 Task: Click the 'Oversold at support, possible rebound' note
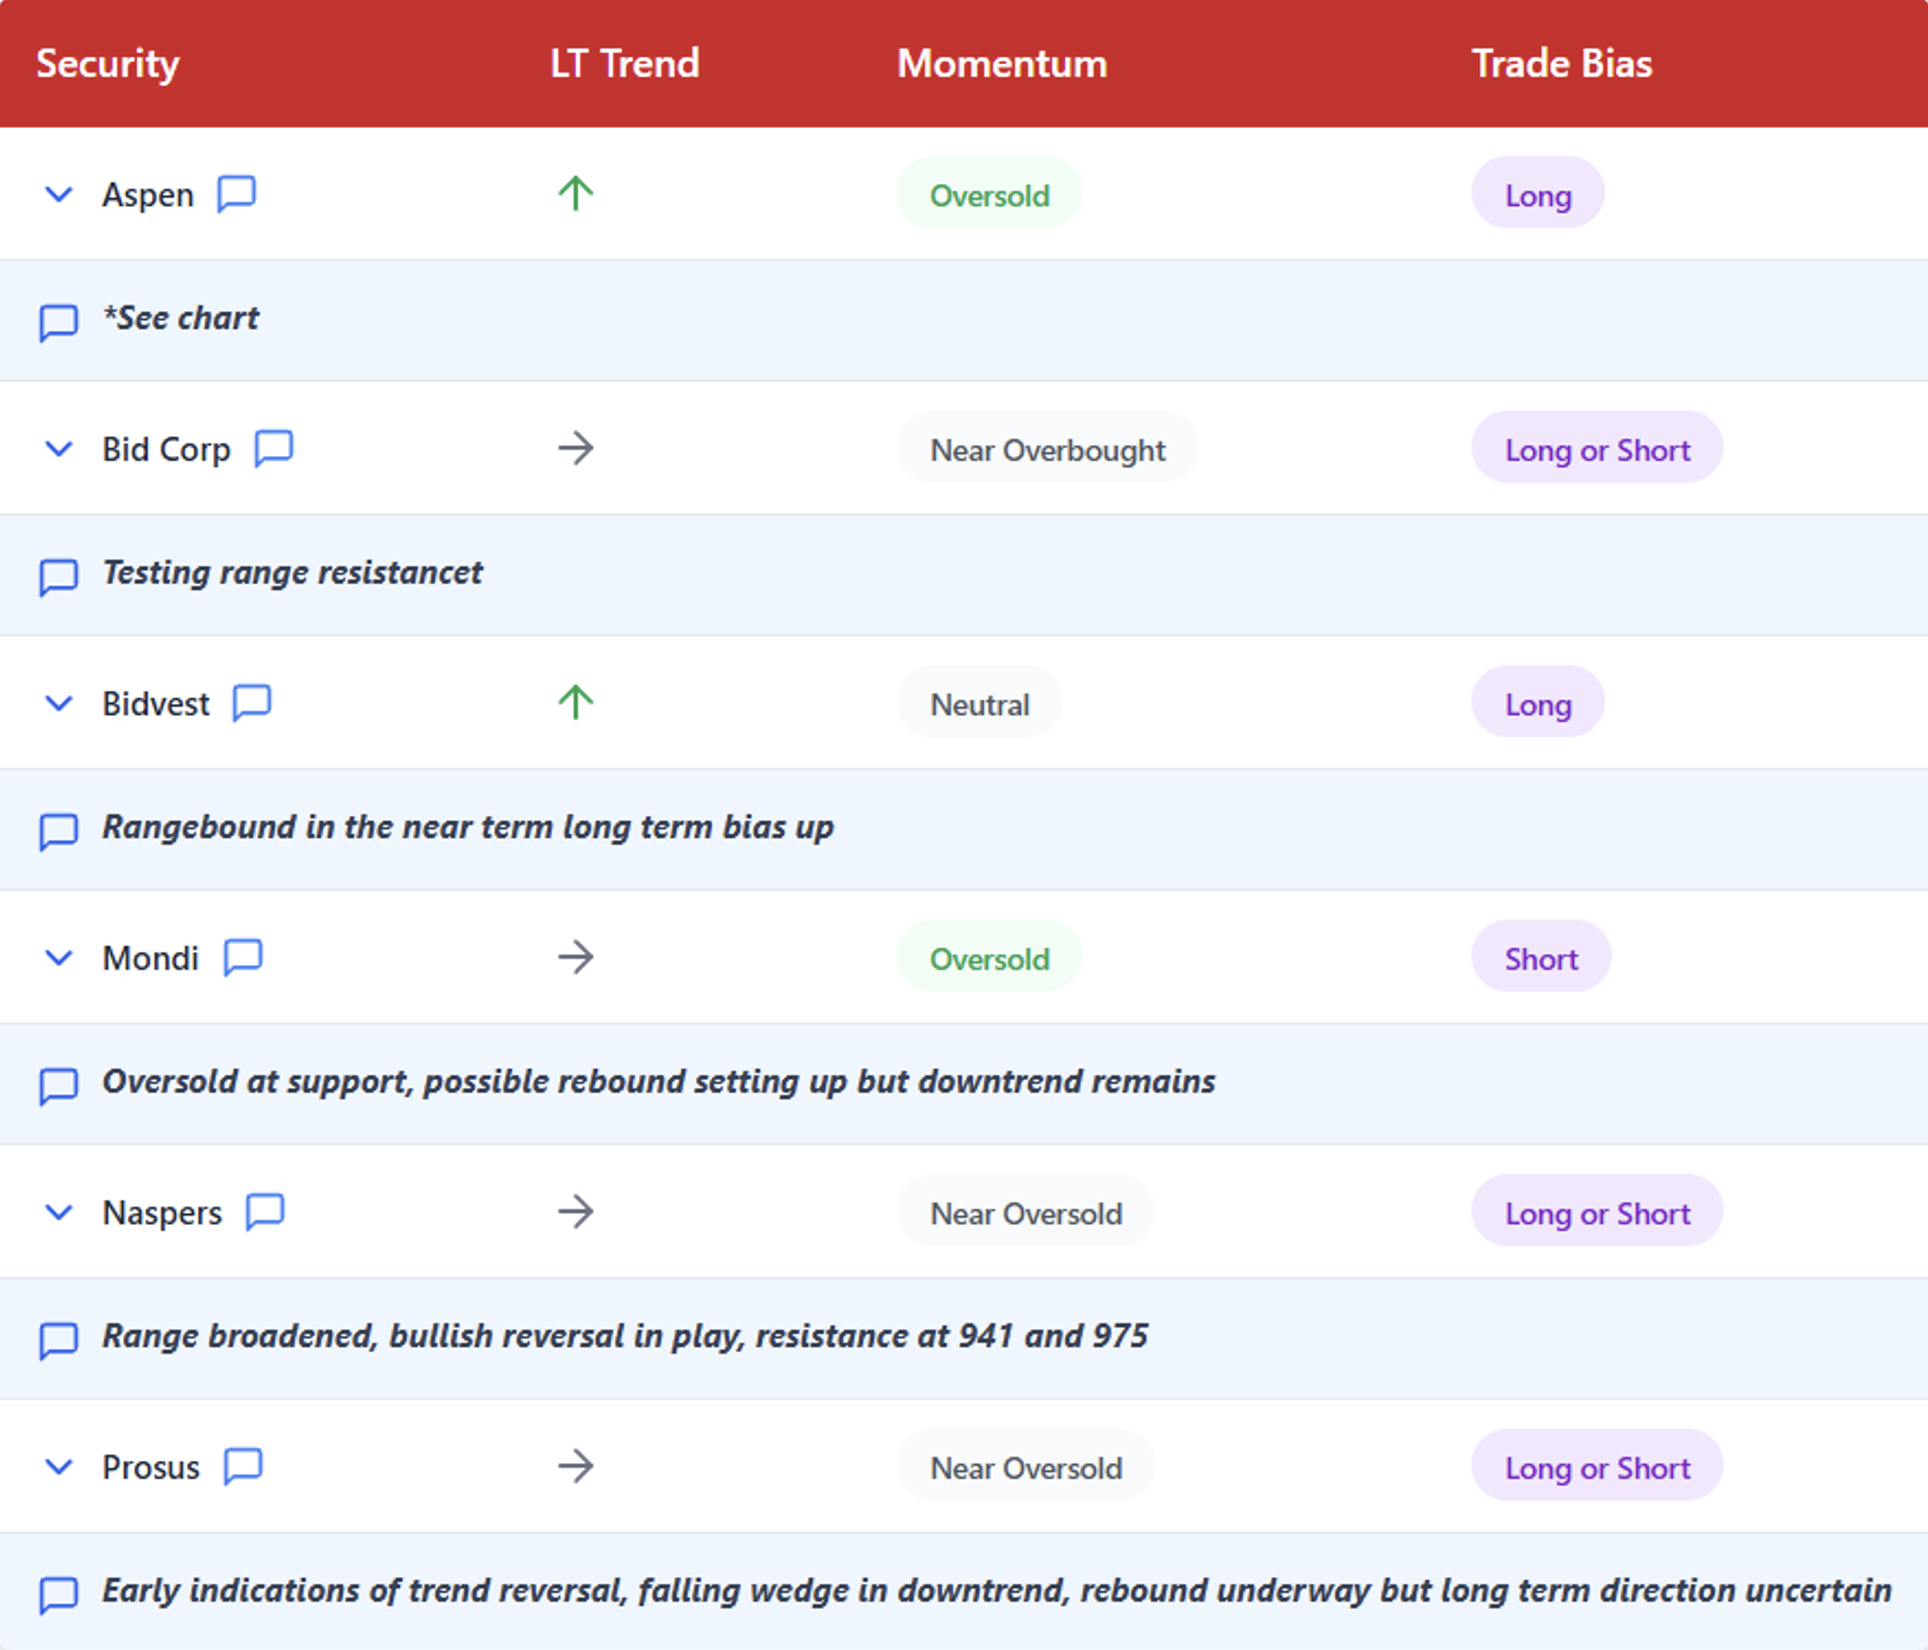coord(658,1081)
